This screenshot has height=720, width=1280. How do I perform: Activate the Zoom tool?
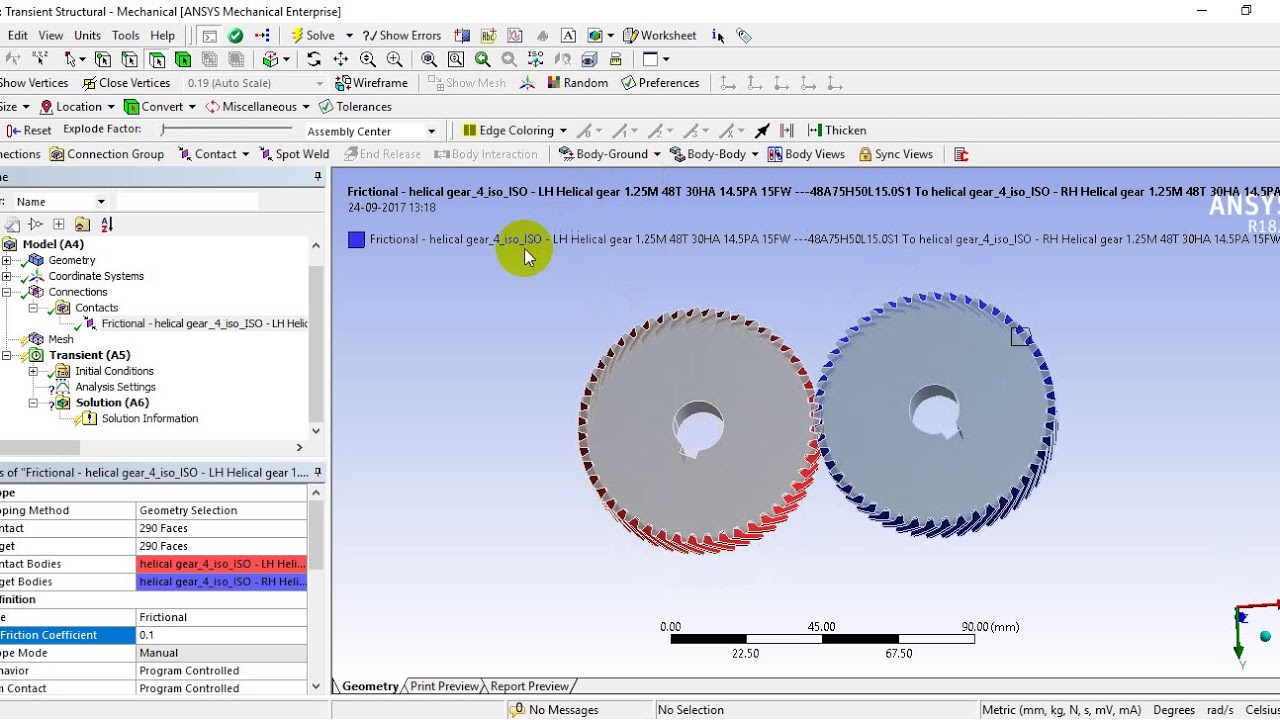368,59
